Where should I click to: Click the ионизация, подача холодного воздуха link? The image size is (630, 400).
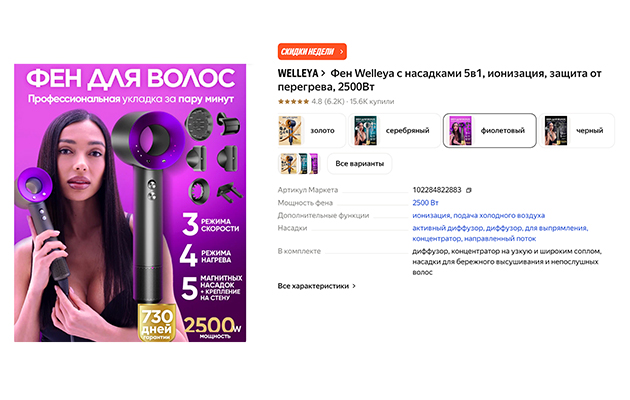[x=479, y=216]
